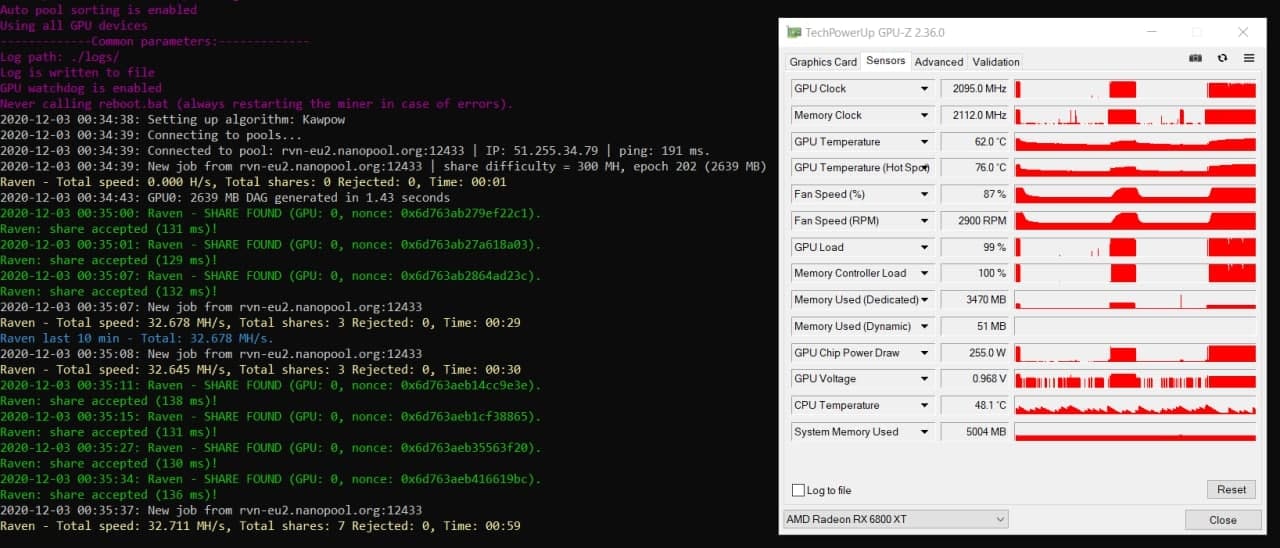The height and width of the screenshot is (548, 1280).
Task: Click the 100 % memory controller load value
Action: [x=975, y=273]
